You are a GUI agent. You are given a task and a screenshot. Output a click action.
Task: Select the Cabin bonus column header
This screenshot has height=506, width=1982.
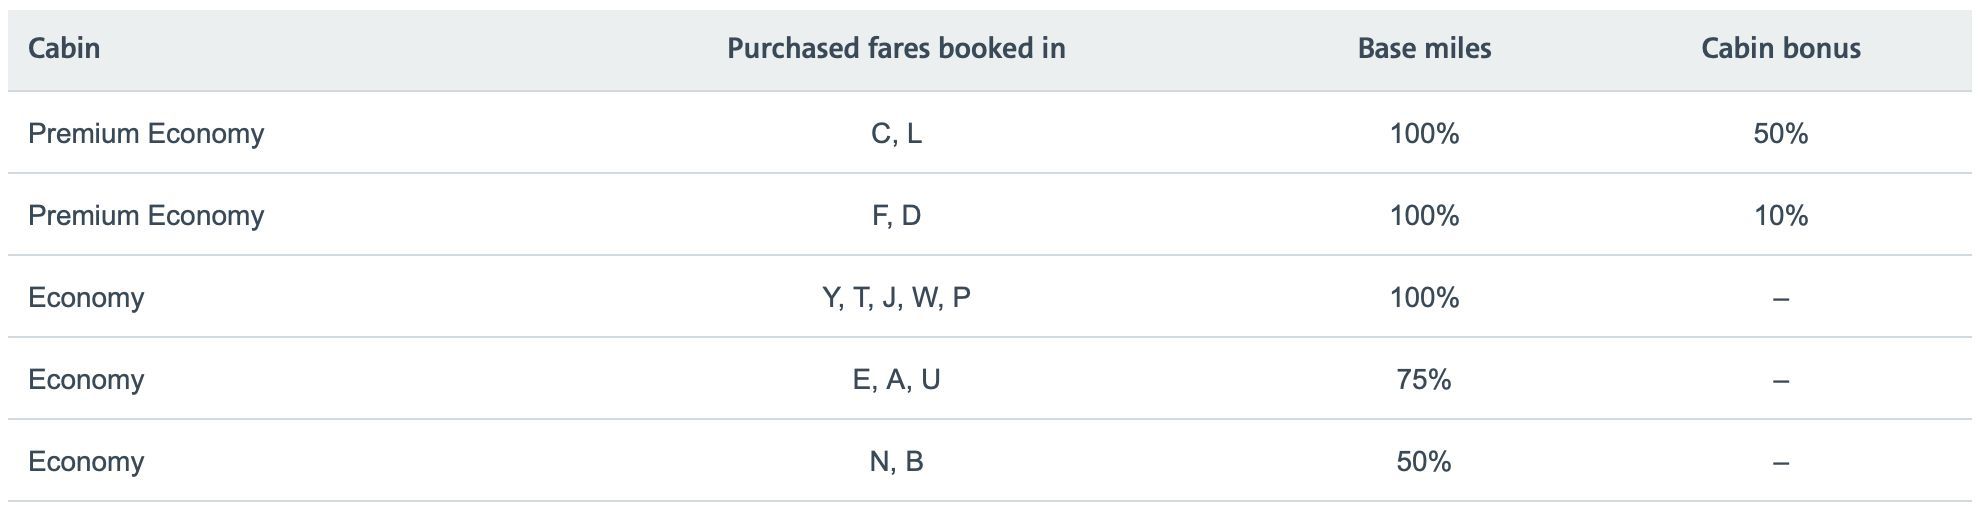(1780, 48)
